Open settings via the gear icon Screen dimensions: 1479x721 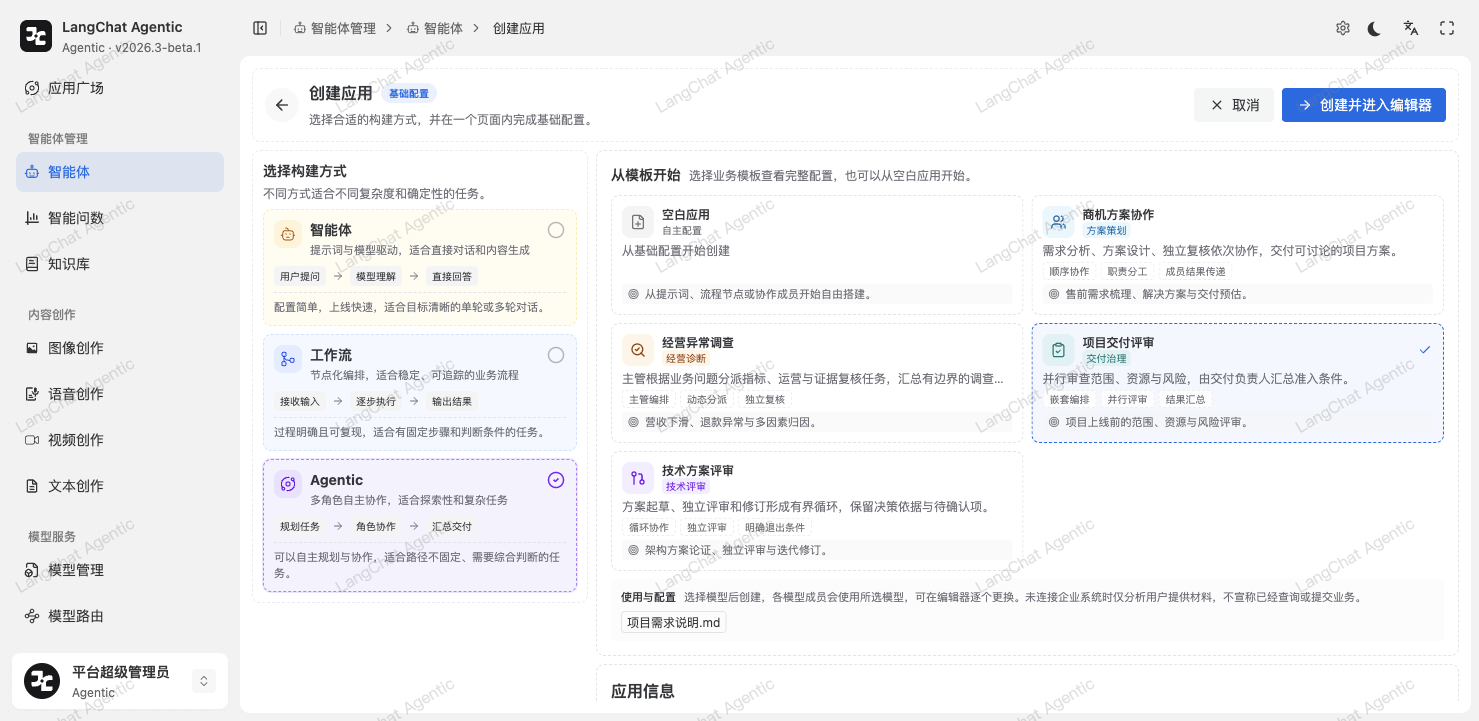coord(1343,28)
